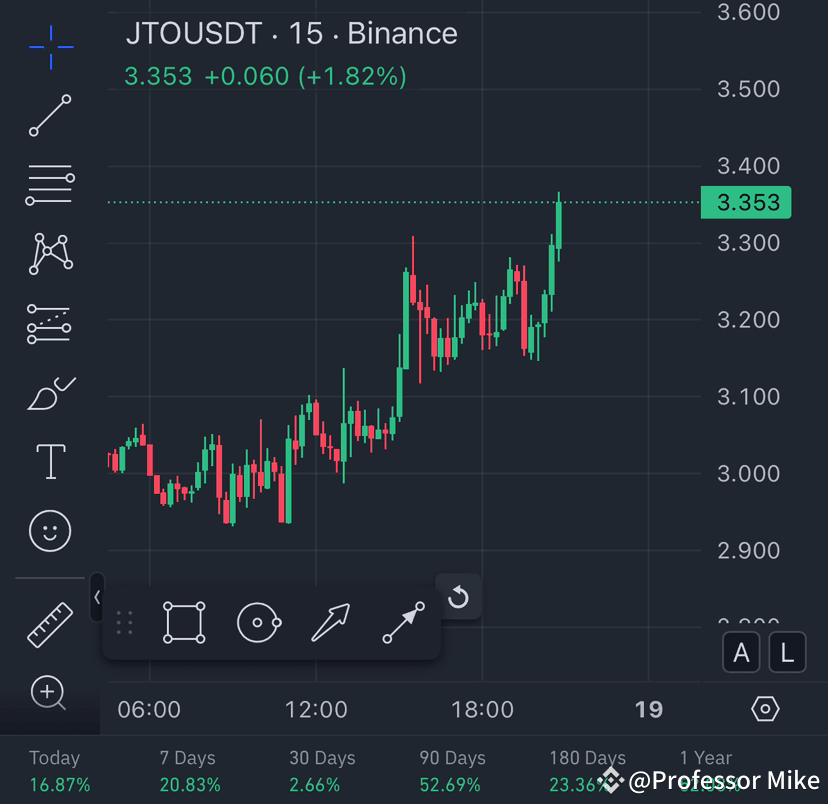This screenshot has width=828, height=804.
Task: Select the ruler measure tool
Action: click(49, 623)
